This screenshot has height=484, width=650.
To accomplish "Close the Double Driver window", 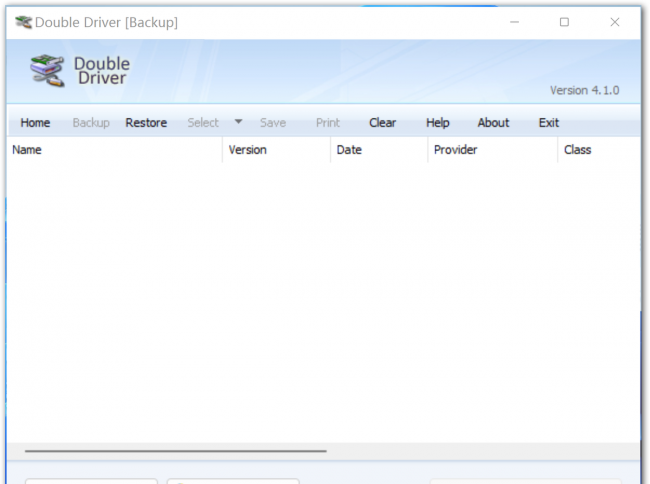I will point(615,22).
